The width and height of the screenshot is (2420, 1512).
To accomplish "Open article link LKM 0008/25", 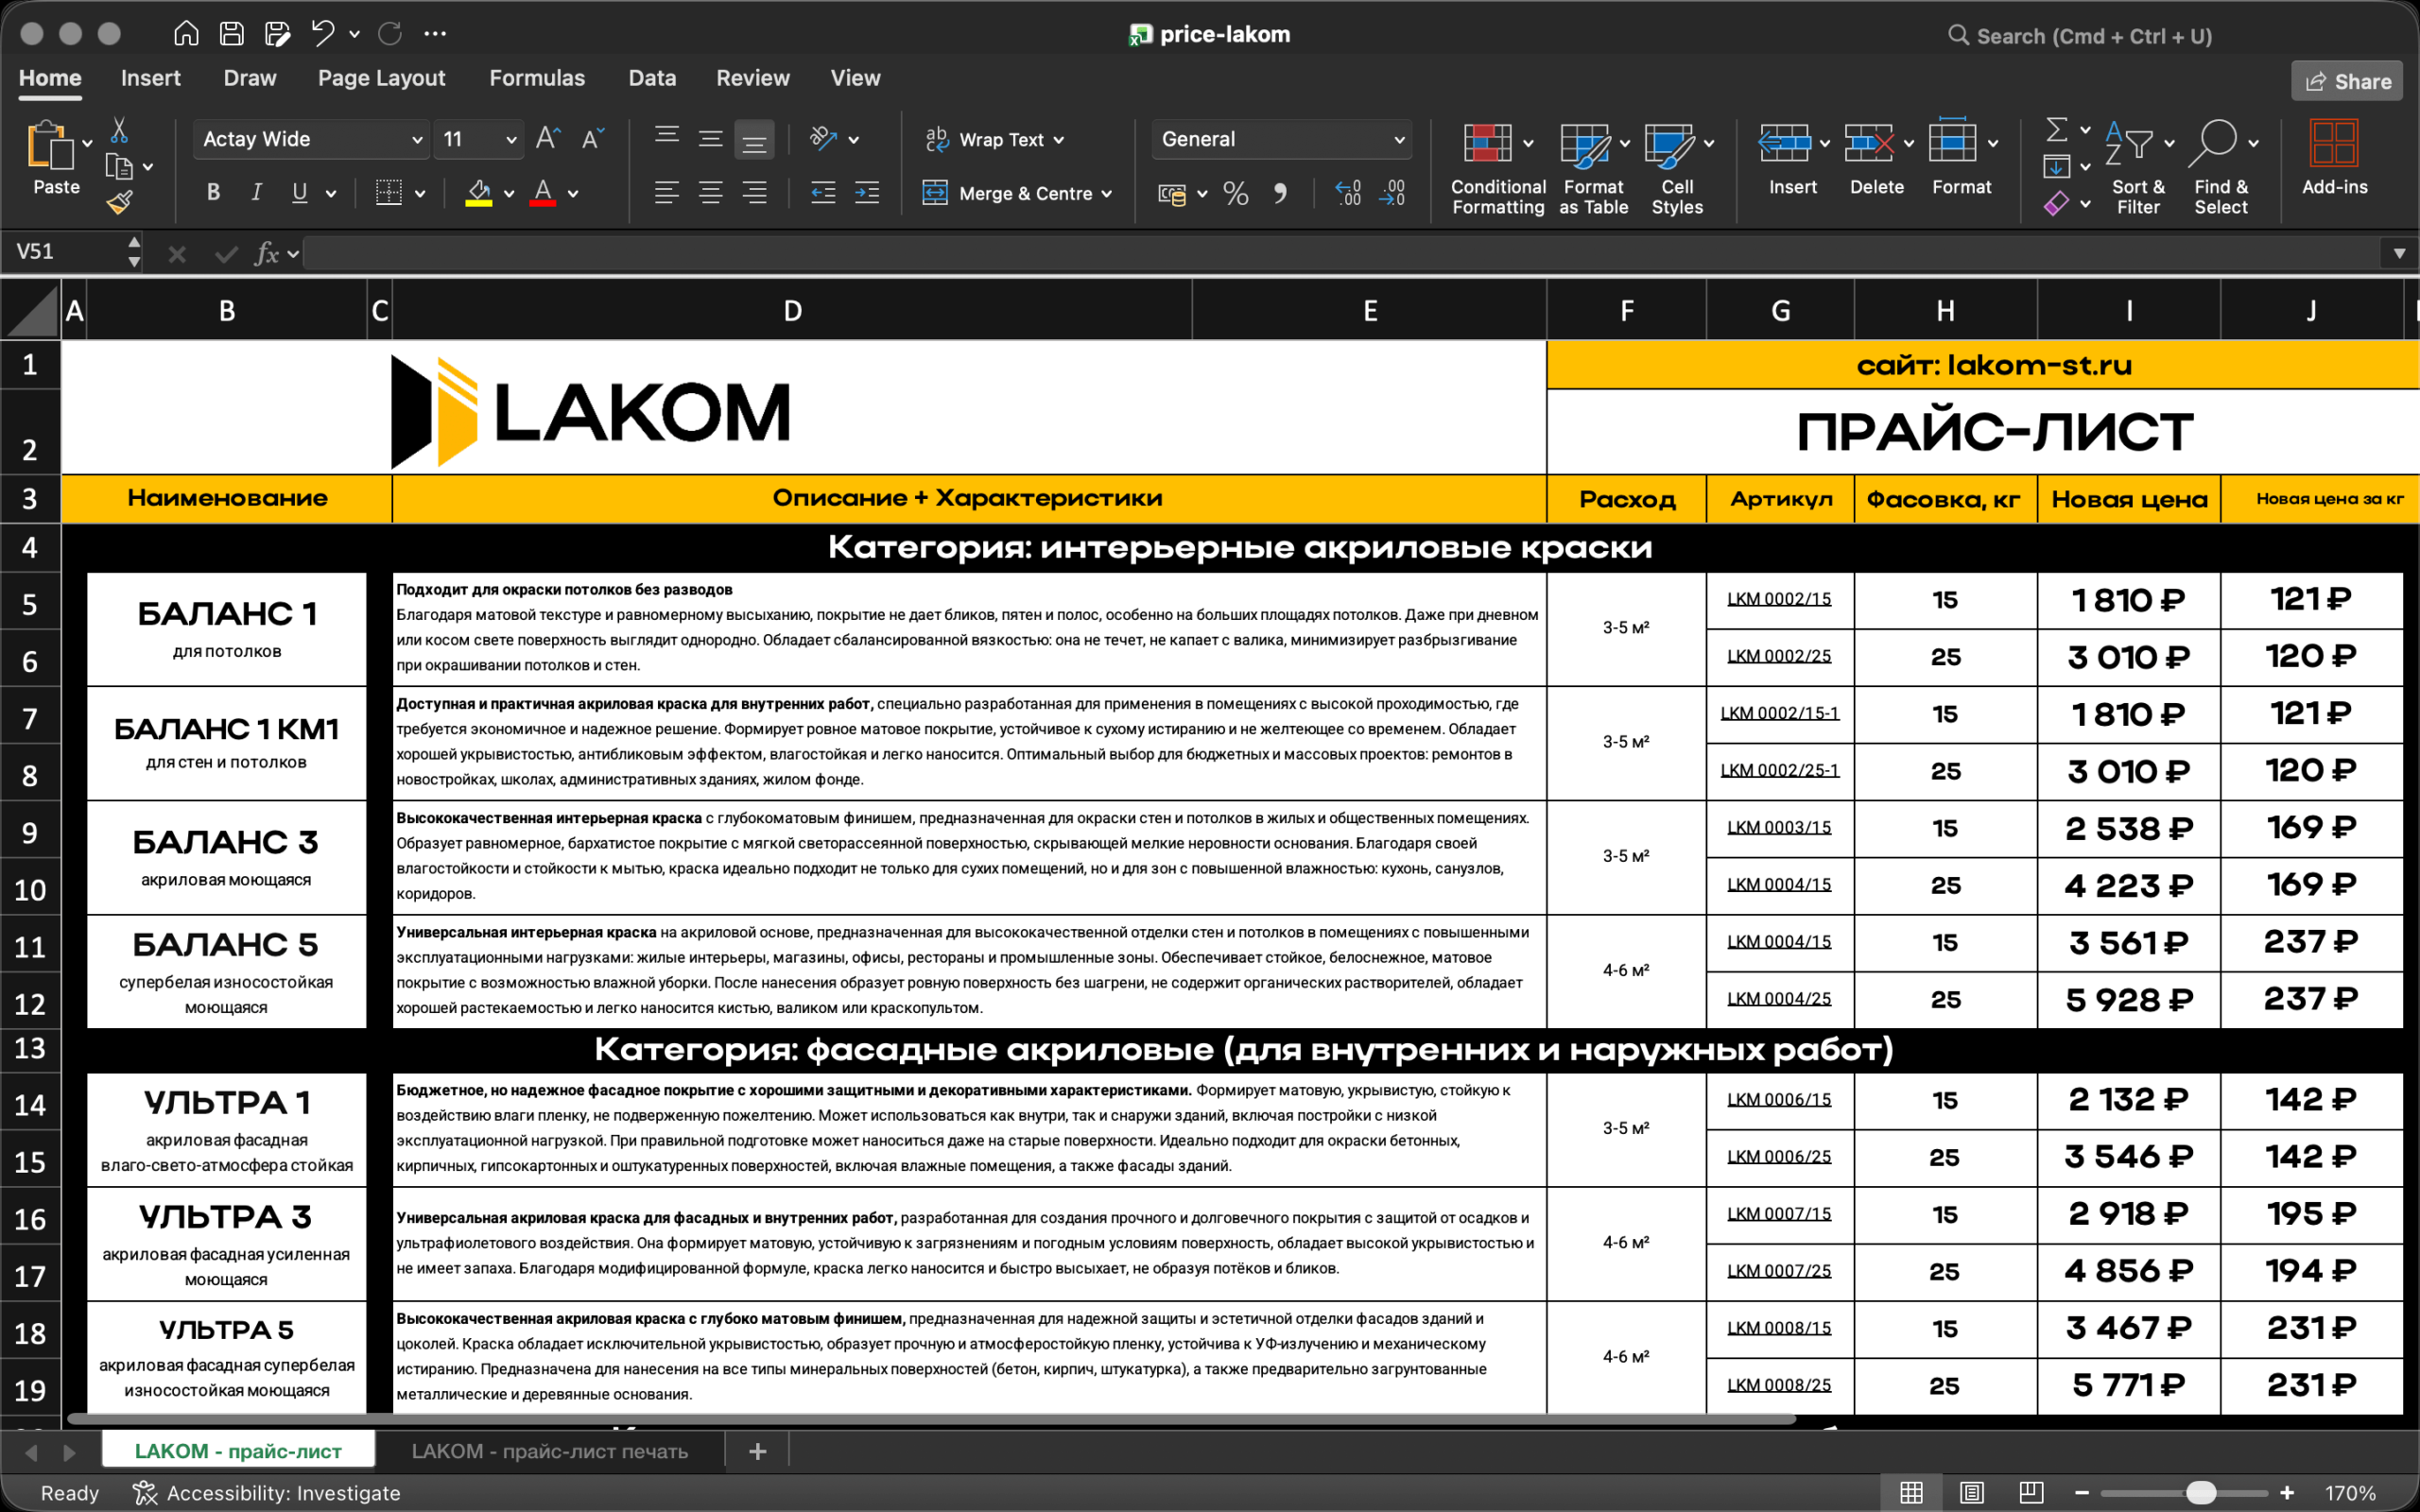I will click(1779, 1385).
